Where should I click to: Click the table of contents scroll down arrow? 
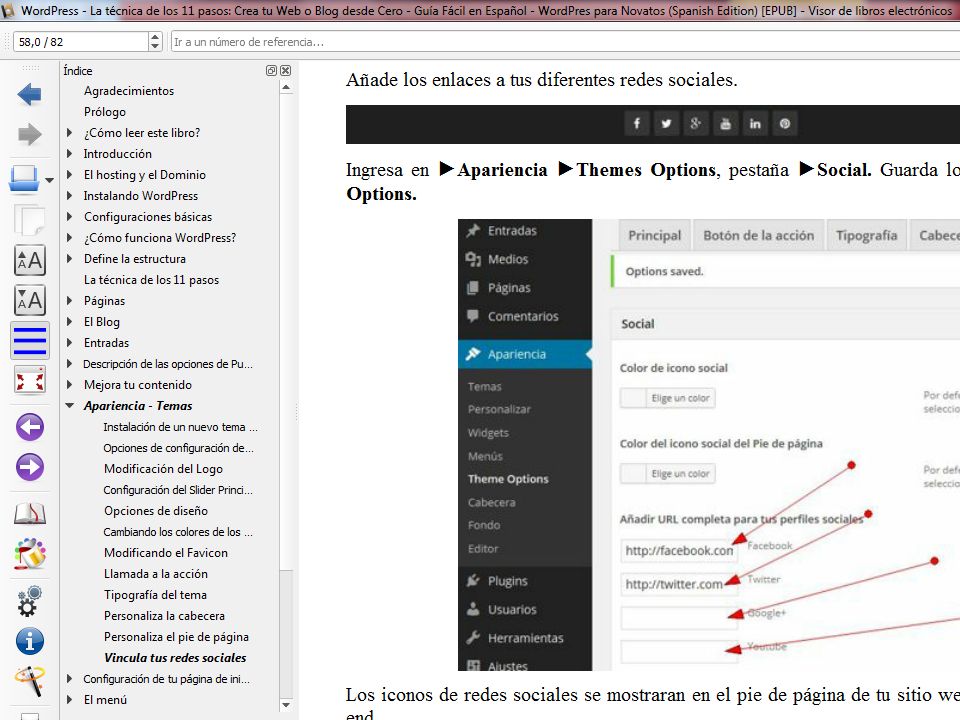(286, 705)
